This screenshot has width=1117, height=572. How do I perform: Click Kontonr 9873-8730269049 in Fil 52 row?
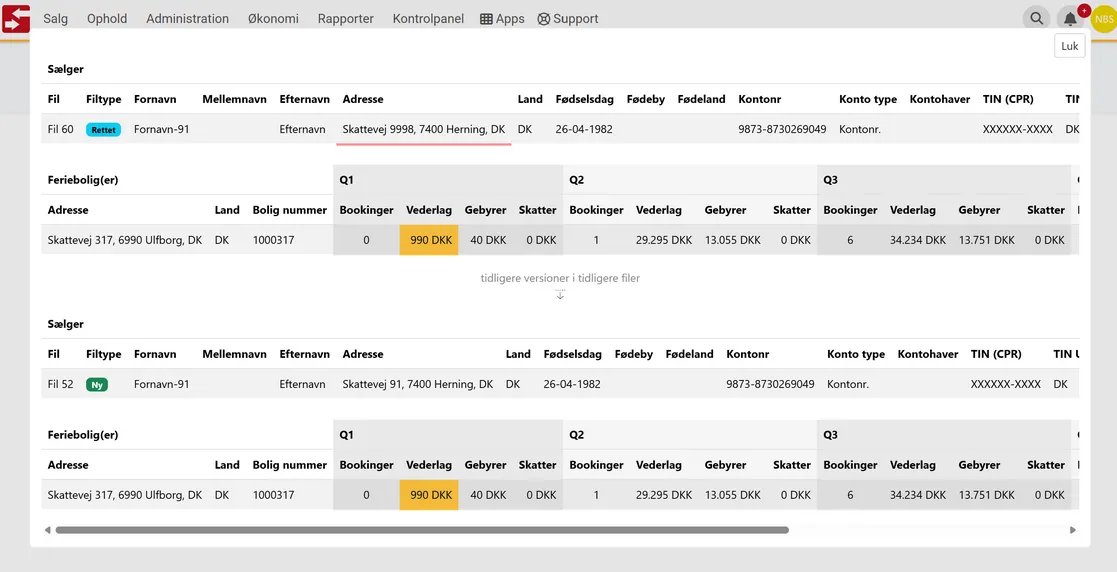[x=770, y=384]
